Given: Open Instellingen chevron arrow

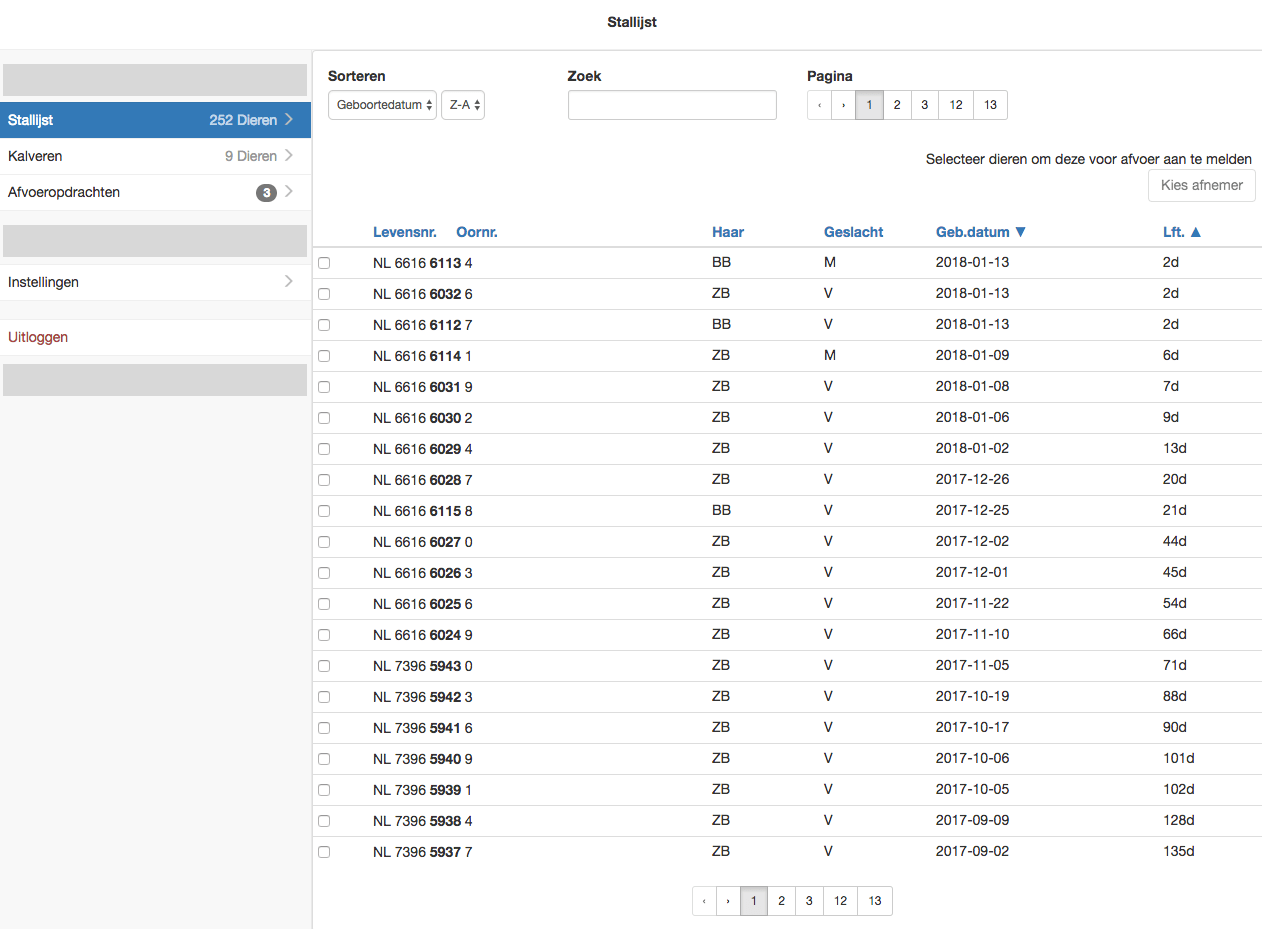Looking at the screenshot, I should (x=289, y=282).
